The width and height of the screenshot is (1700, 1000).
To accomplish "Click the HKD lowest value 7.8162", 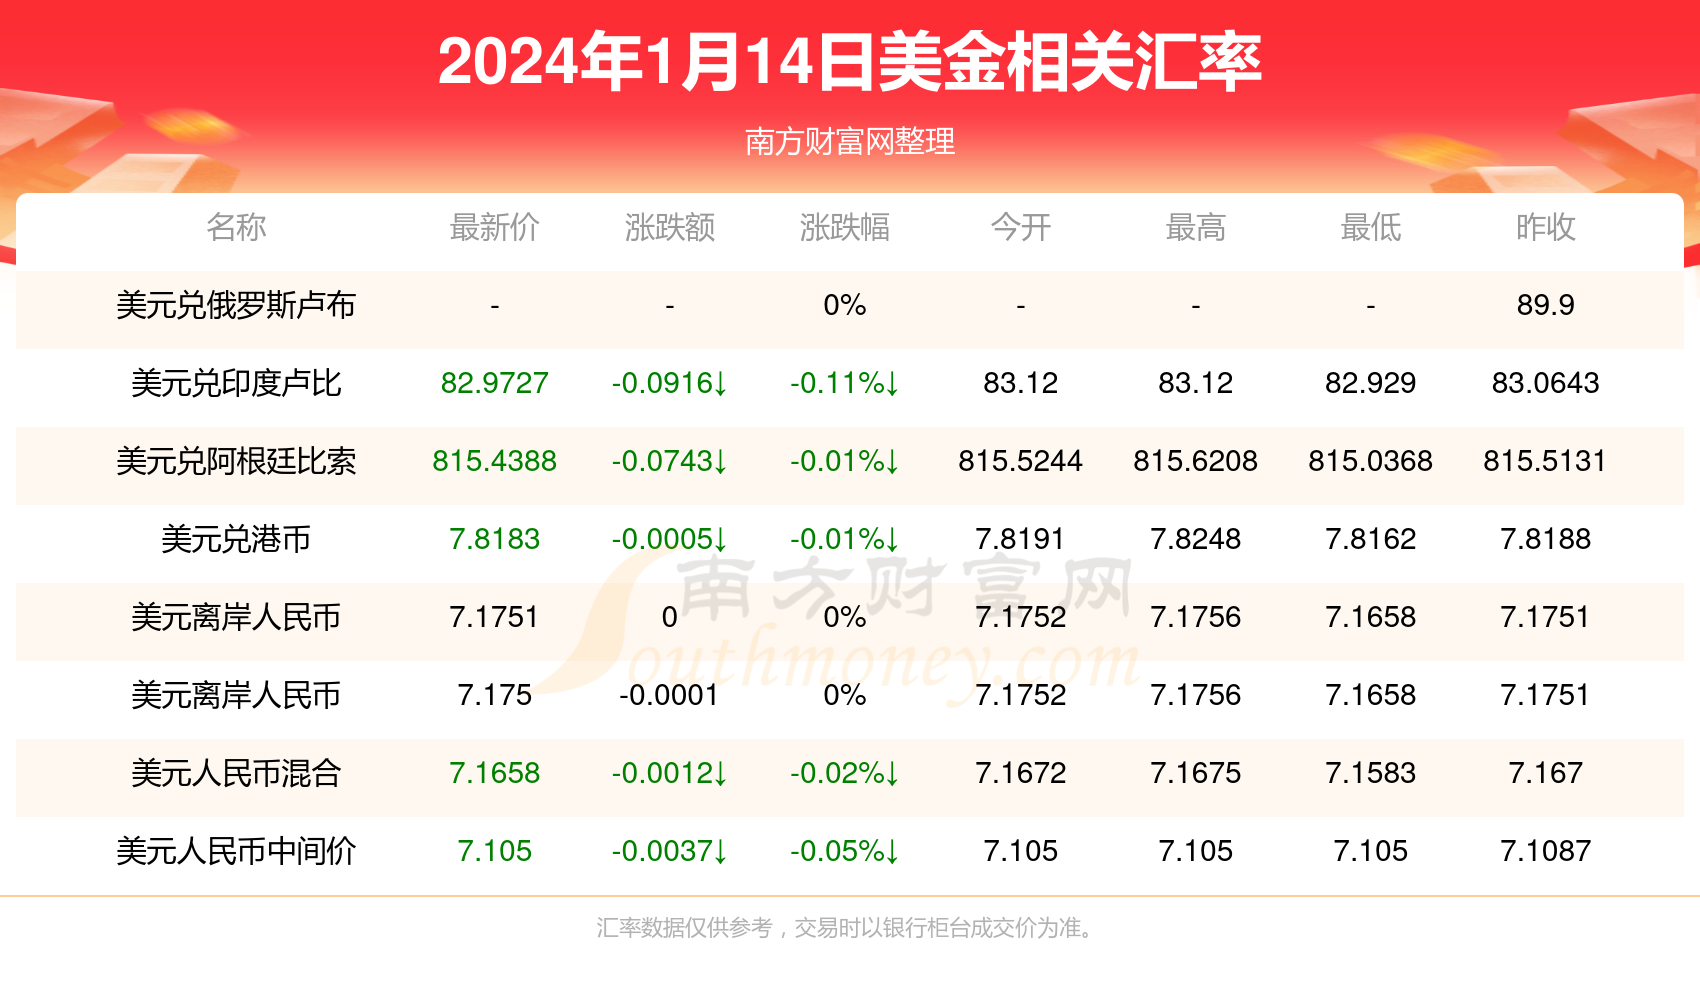I will tap(1370, 539).
